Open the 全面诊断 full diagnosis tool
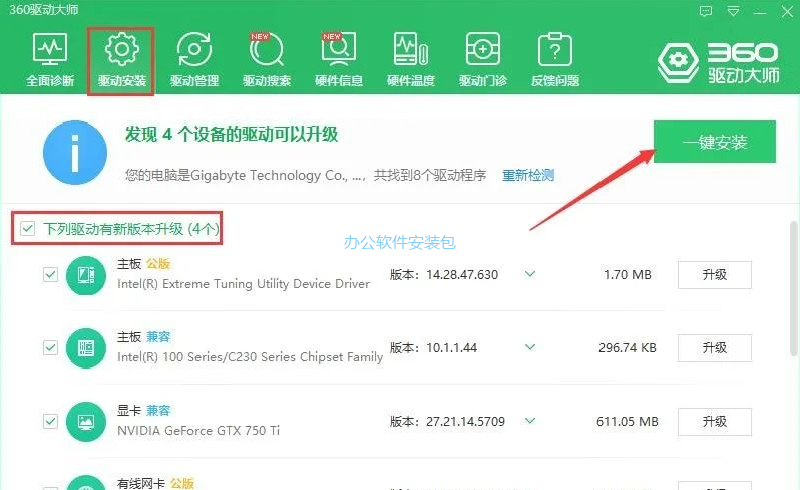Image resolution: width=800 pixels, height=490 pixels. (50, 60)
